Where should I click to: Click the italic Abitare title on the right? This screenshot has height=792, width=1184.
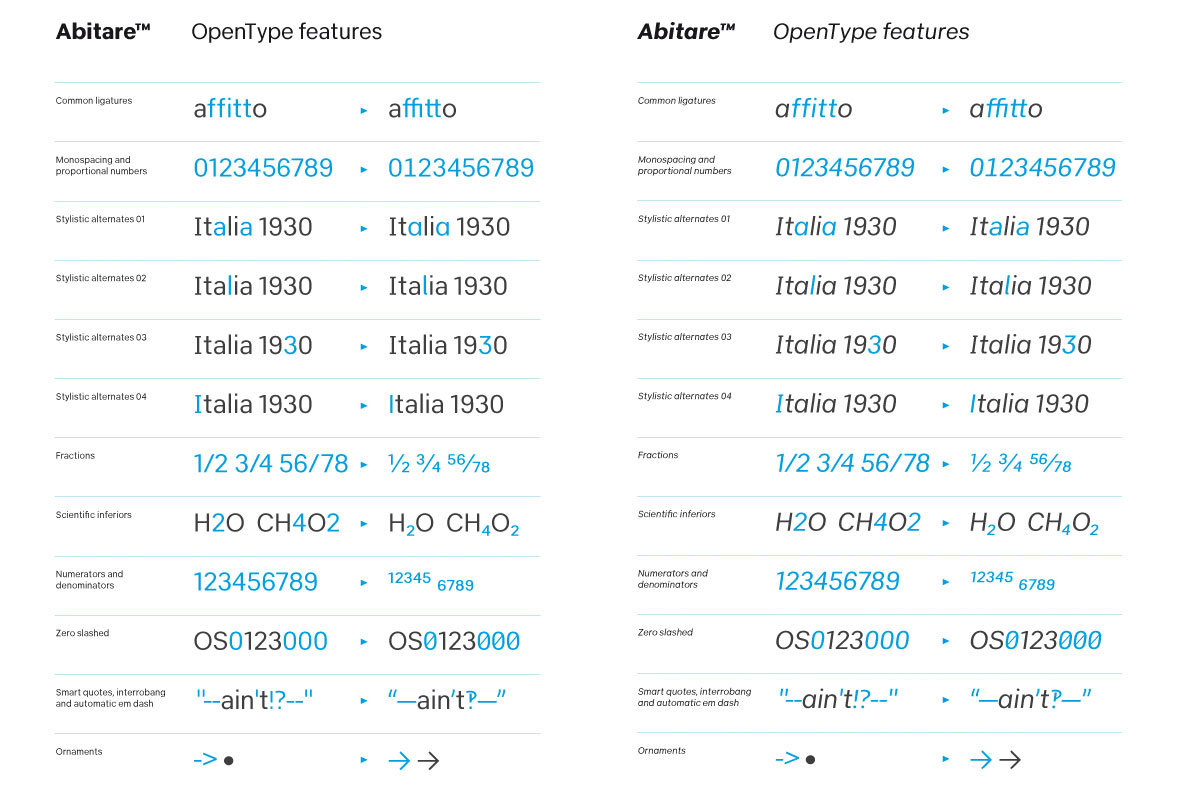pyautogui.click(x=686, y=32)
